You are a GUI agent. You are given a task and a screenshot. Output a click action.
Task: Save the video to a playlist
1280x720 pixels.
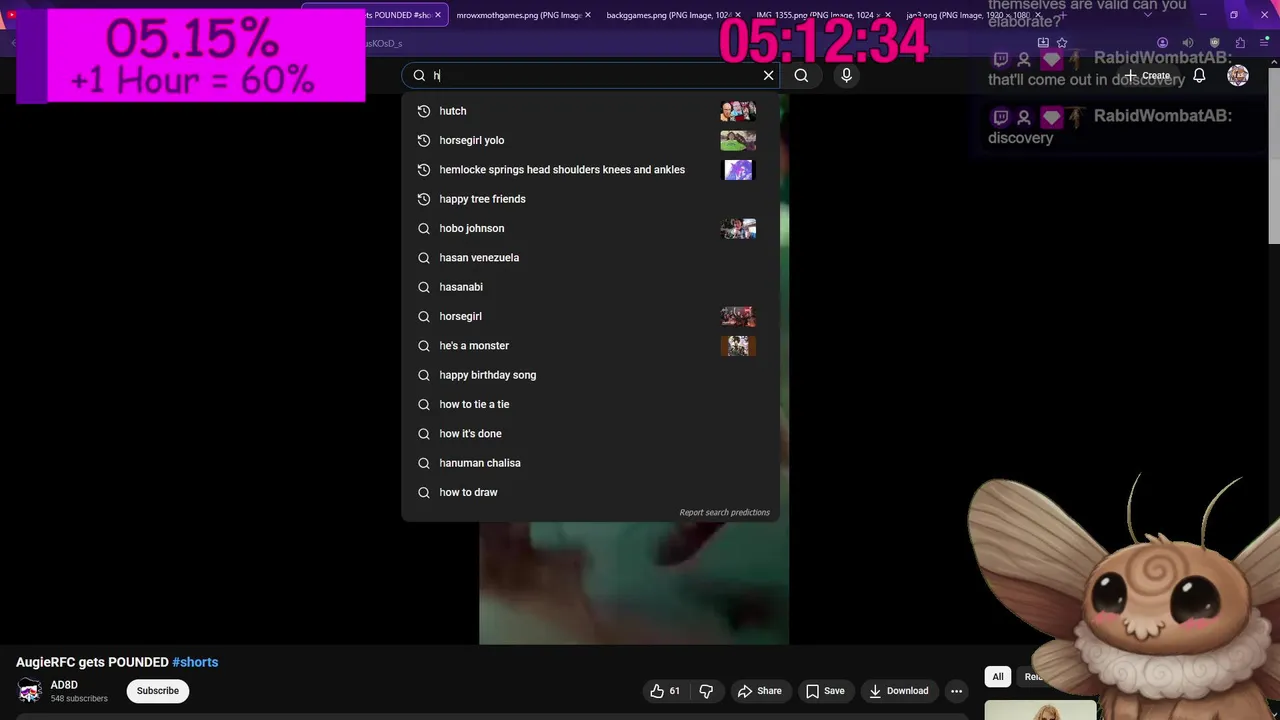pyautogui.click(x=825, y=691)
